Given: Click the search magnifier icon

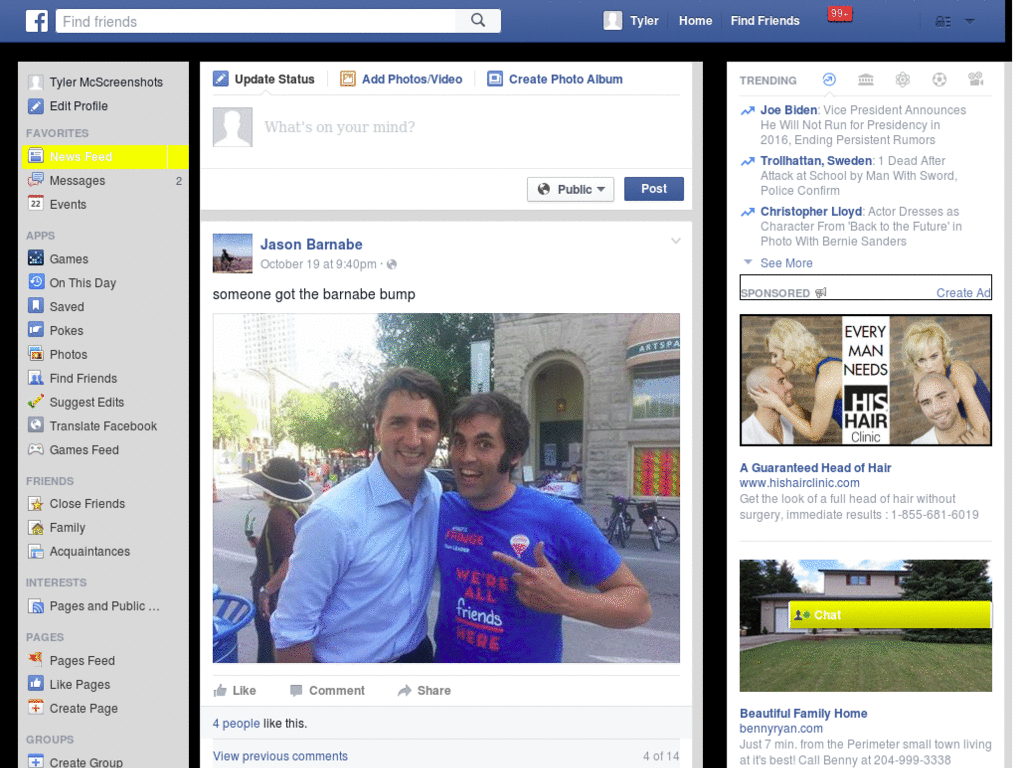Looking at the screenshot, I should pyautogui.click(x=478, y=20).
